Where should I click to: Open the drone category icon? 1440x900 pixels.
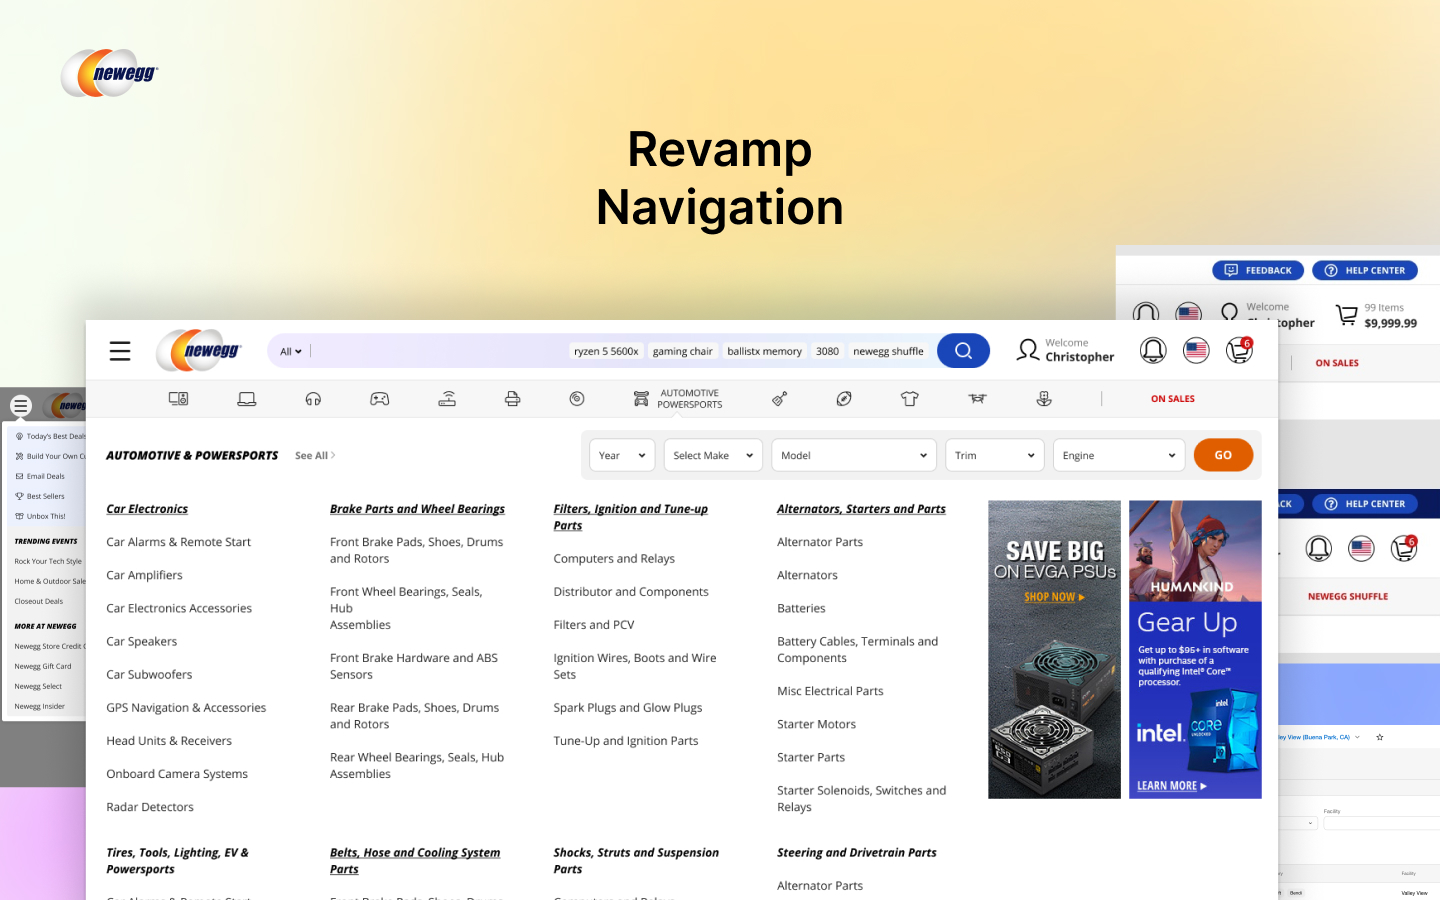point(977,399)
